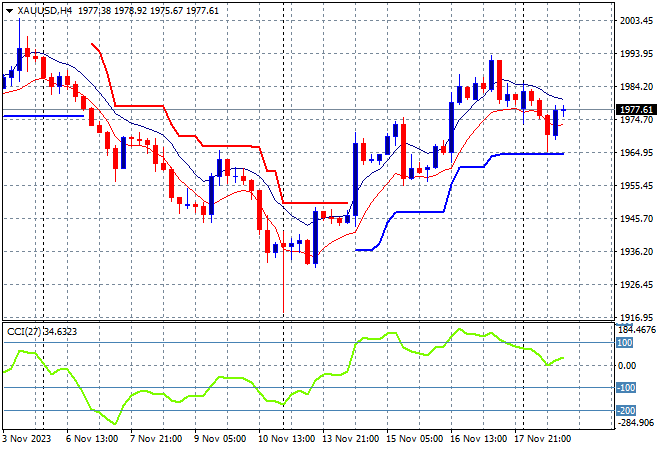Click the 1945.70 price axis label
Viewport: 660px width, 450px height.
pos(636,218)
